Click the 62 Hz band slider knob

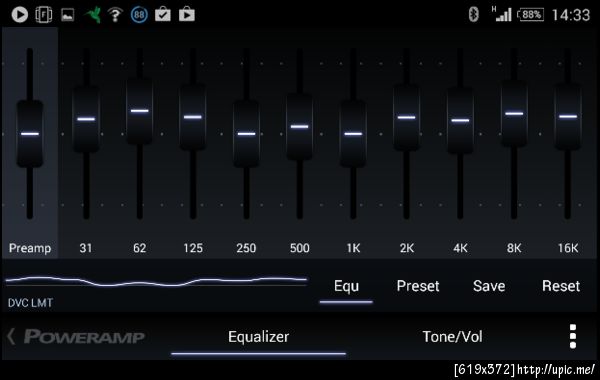[x=140, y=111]
